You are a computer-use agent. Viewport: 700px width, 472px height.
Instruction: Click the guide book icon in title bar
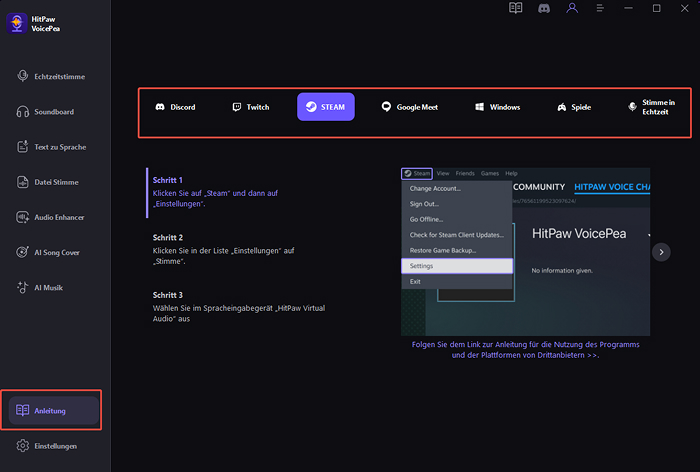click(x=516, y=8)
